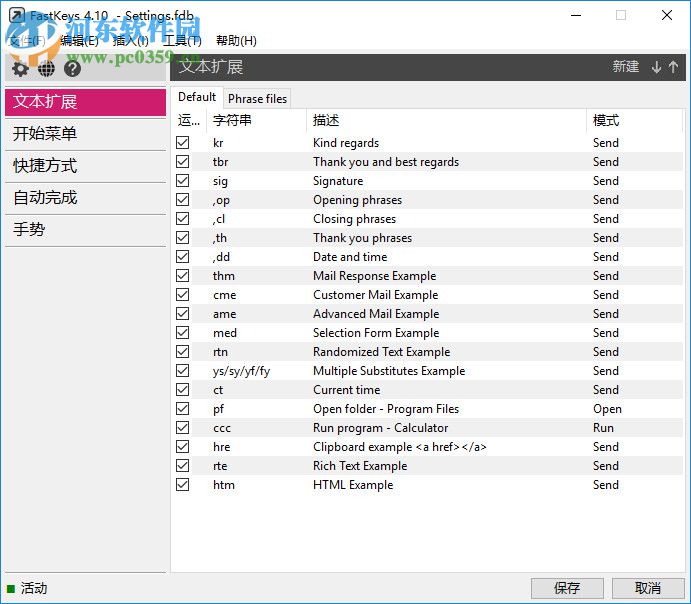Select the 'Date and time' row
This screenshot has width=691, height=604.
tap(428, 256)
